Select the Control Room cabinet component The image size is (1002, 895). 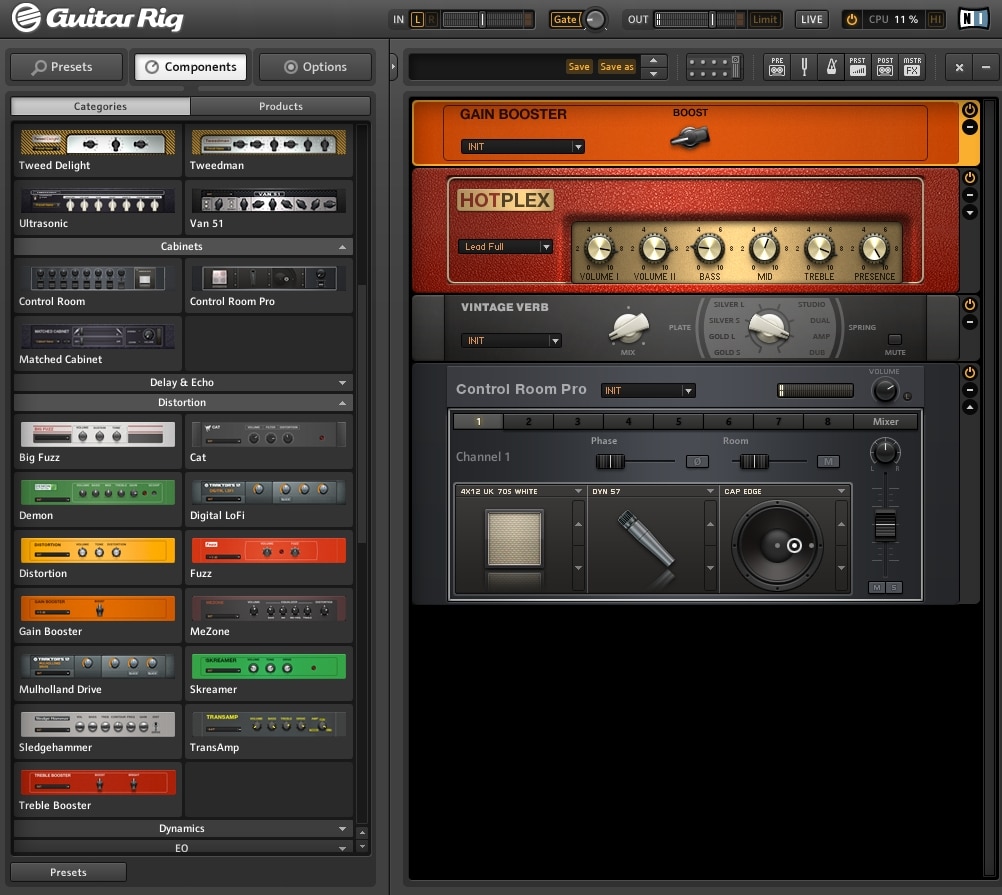[x=98, y=286]
